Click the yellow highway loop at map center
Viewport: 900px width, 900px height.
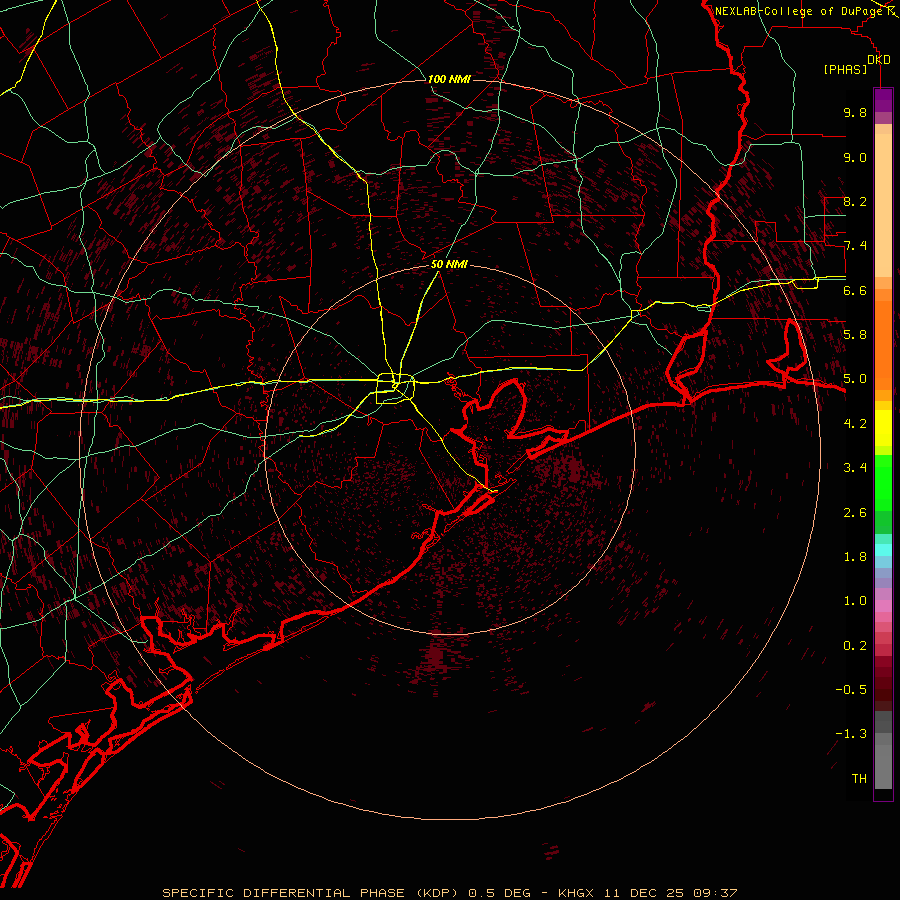(x=395, y=389)
